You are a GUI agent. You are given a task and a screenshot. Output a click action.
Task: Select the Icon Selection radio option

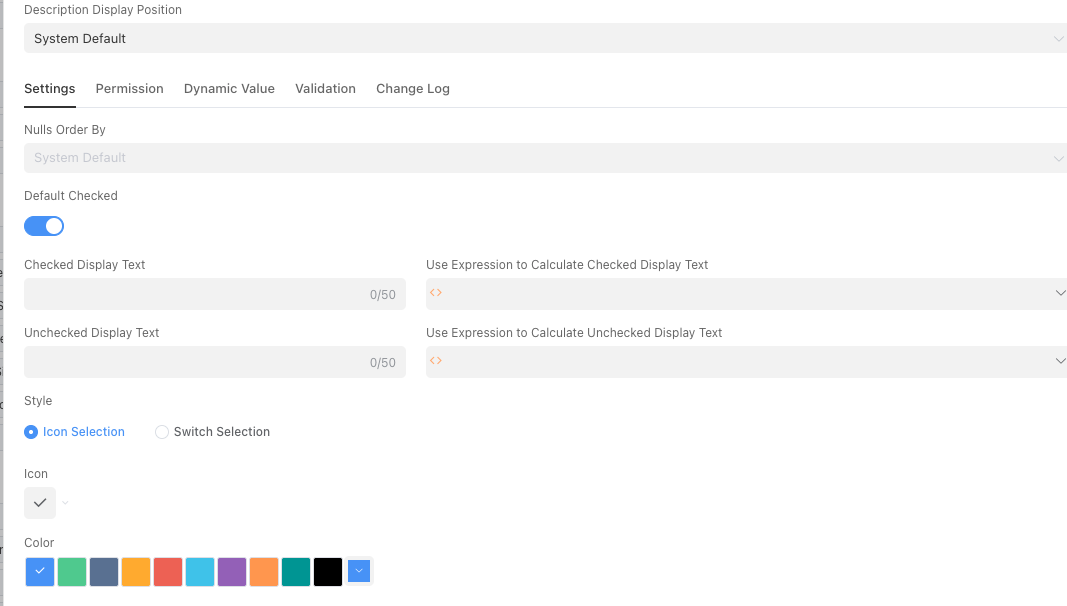coord(31,432)
